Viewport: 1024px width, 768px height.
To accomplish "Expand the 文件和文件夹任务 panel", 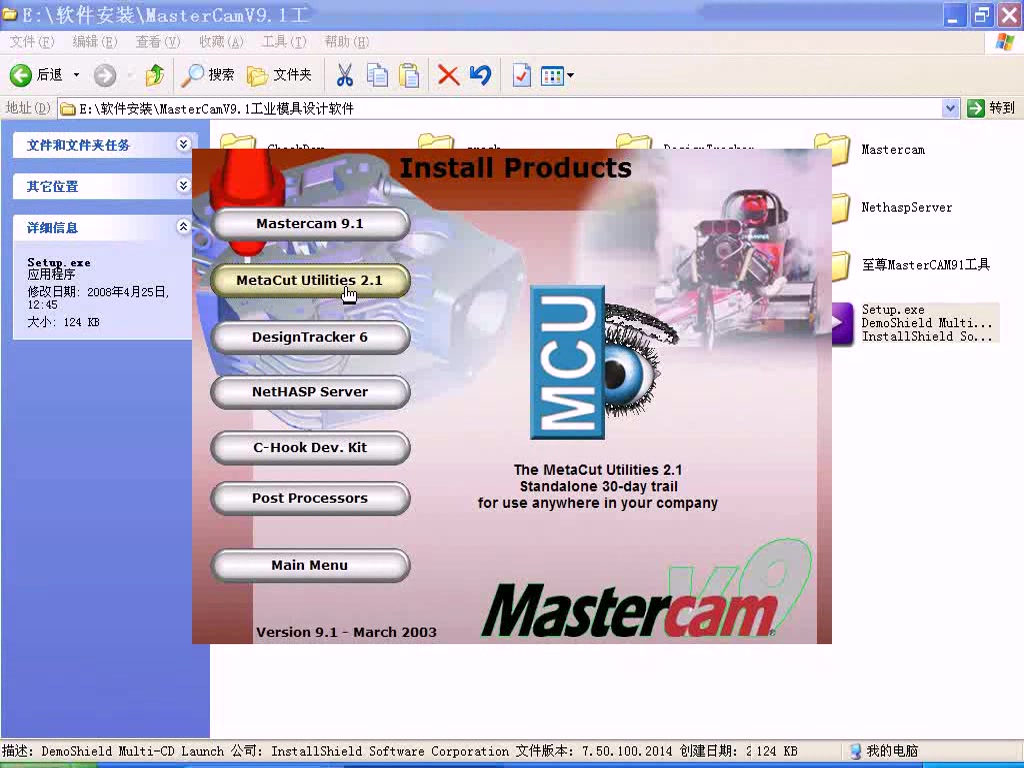I will click(184, 144).
